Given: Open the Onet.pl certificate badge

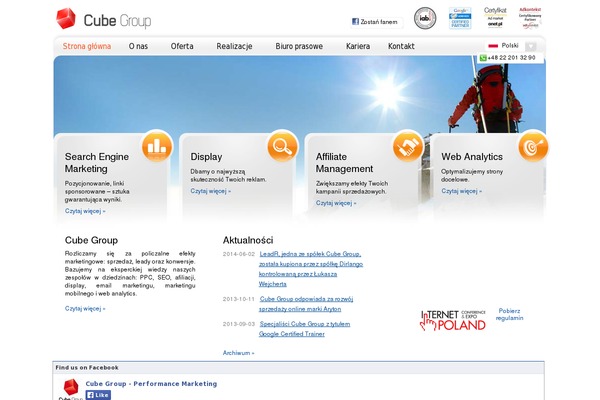Looking at the screenshot, I should click(x=495, y=18).
